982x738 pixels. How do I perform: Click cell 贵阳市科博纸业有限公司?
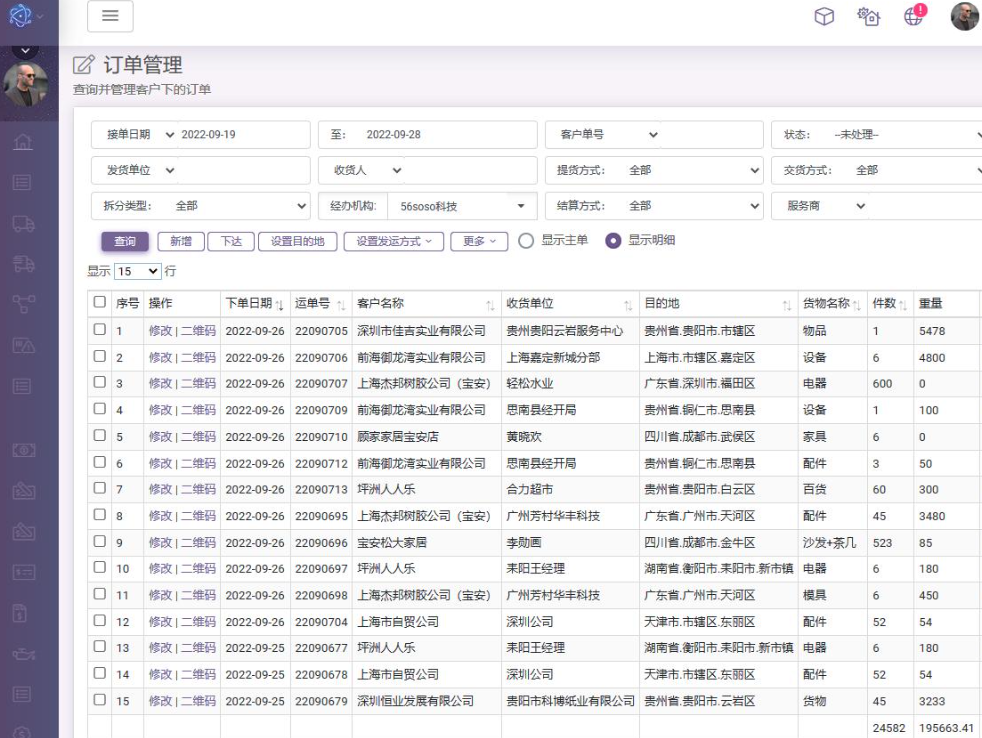point(571,701)
